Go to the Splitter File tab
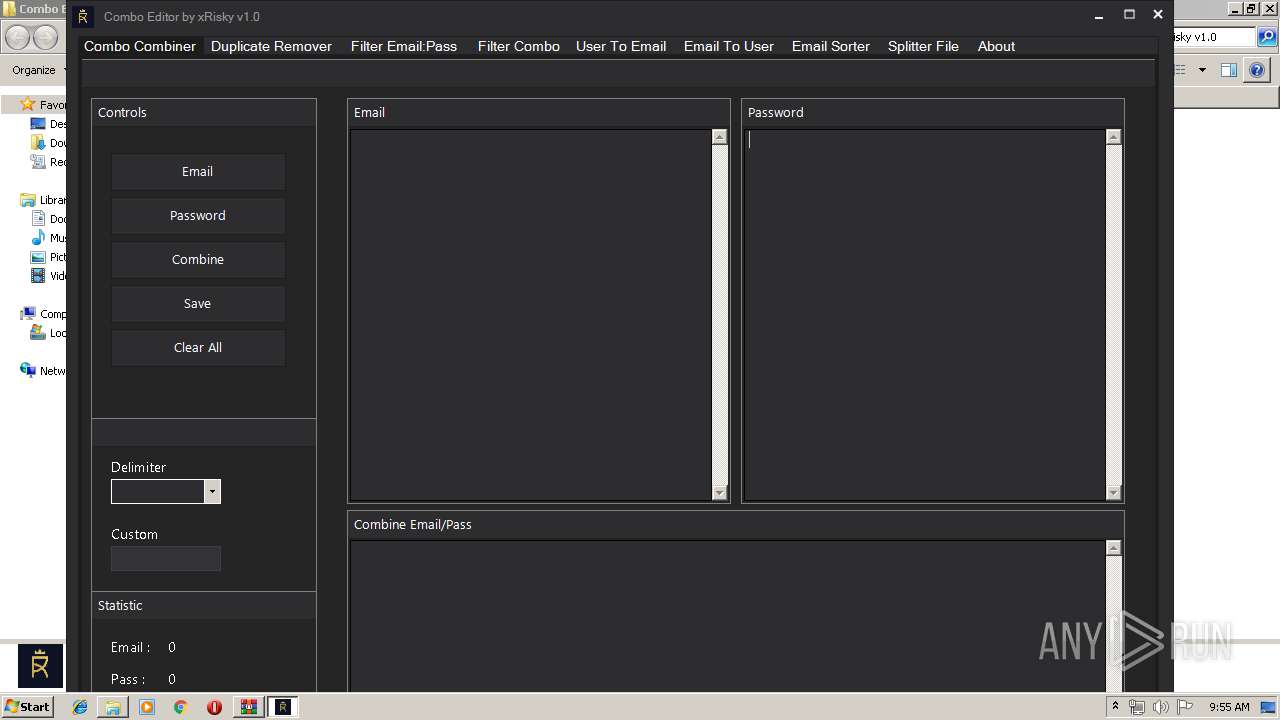The image size is (1280, 720). pos(923,46)
